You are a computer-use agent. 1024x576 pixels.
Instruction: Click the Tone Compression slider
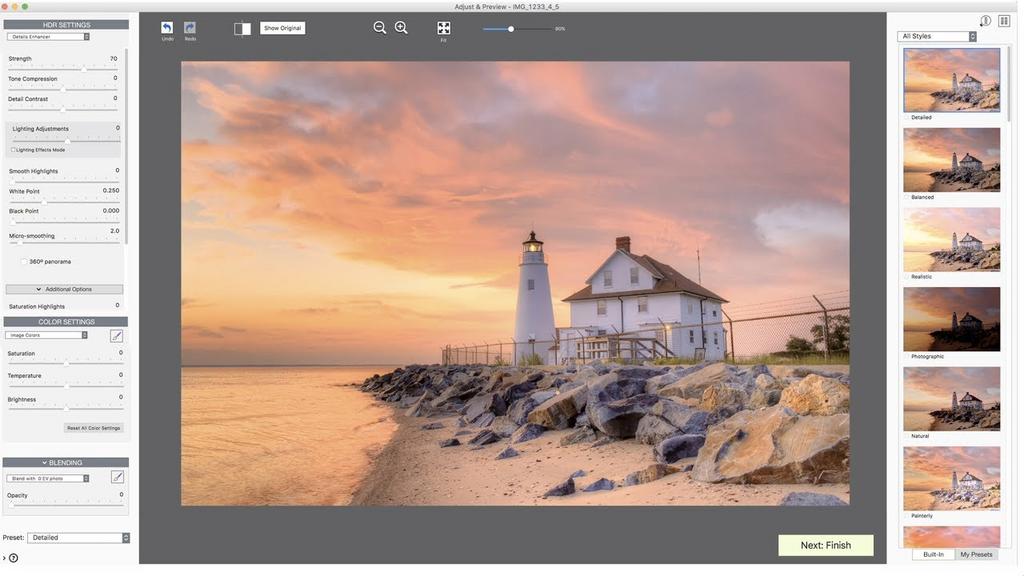click(63, 89)
